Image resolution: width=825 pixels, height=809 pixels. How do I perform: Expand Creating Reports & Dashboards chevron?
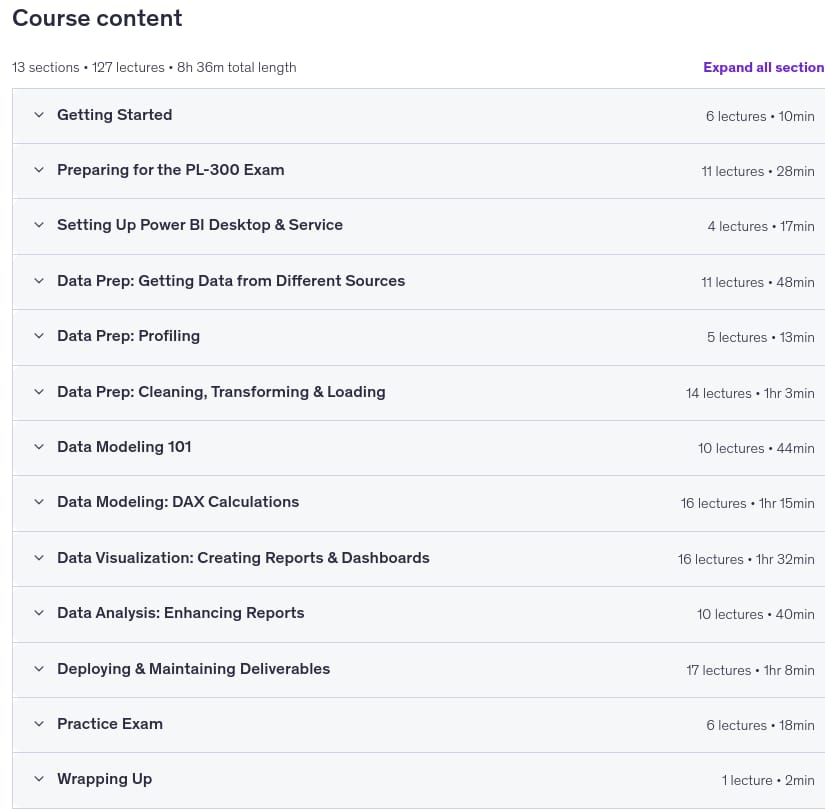[x=39, y=558]
